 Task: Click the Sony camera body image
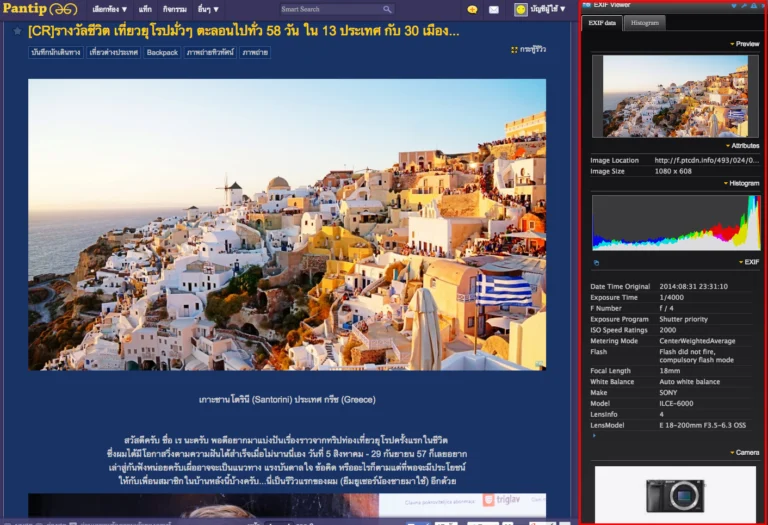(x=675, y=496)
